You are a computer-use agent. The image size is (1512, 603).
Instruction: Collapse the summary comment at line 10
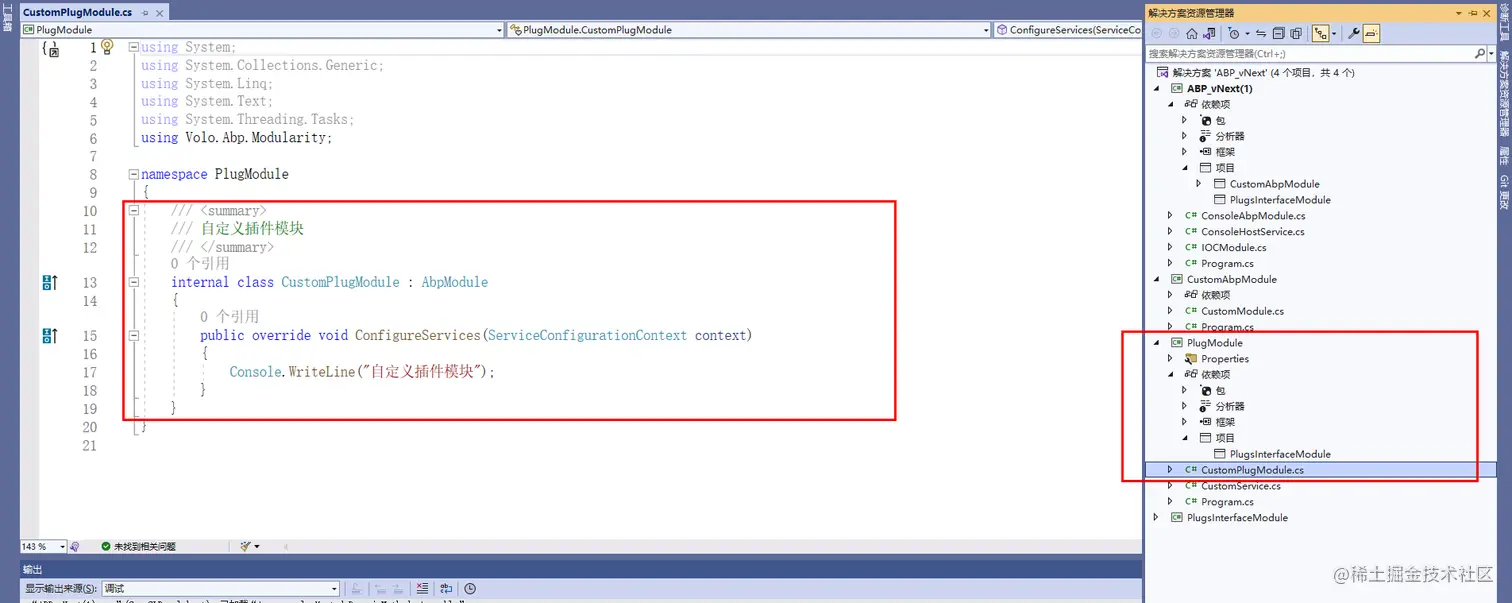[x=133, y=211]
